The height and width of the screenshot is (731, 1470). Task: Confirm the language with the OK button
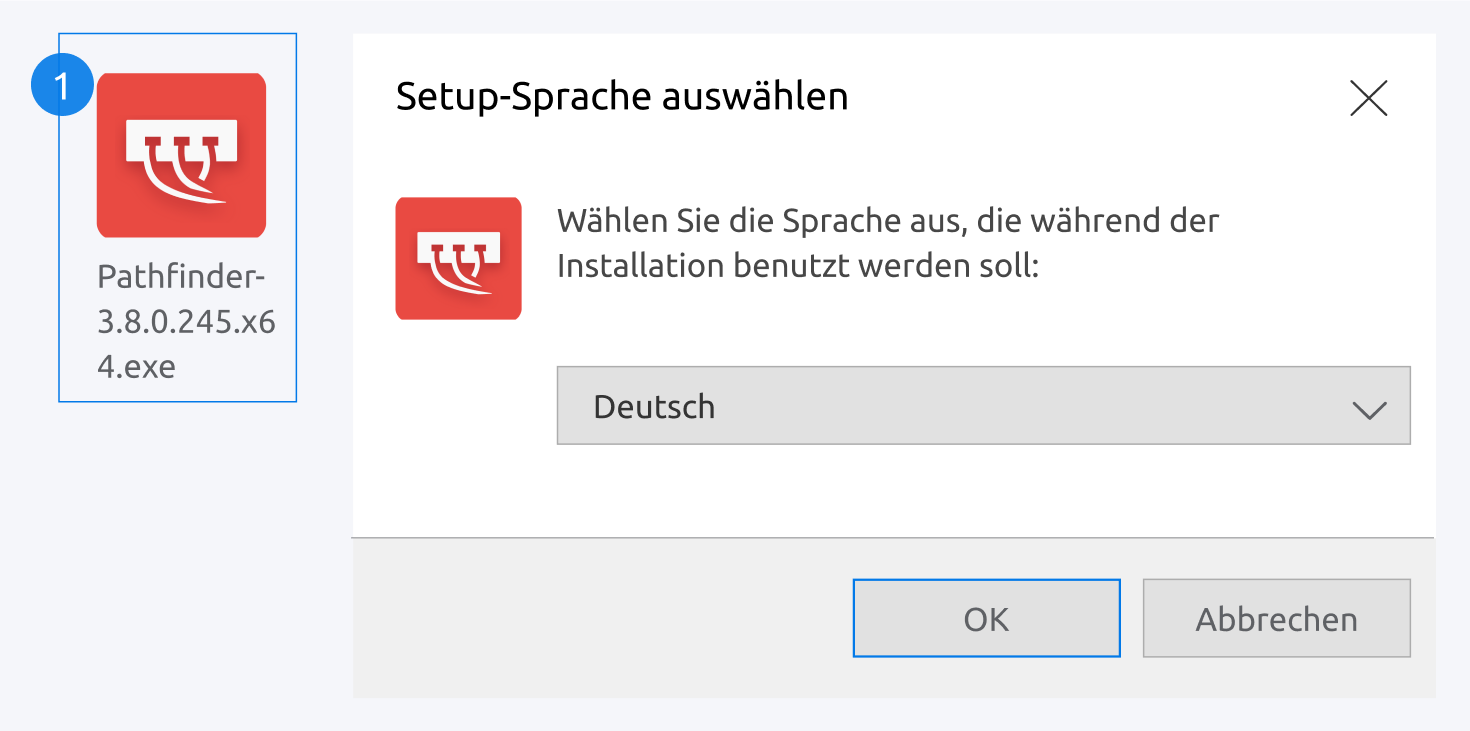click(x=986, y=619)
